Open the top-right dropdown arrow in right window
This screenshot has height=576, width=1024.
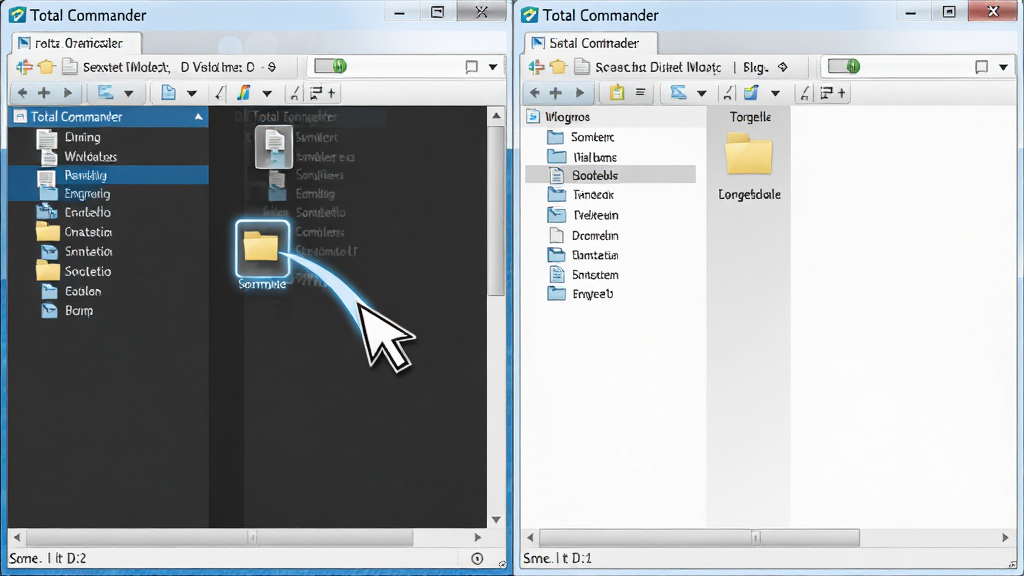(1004, 67)
